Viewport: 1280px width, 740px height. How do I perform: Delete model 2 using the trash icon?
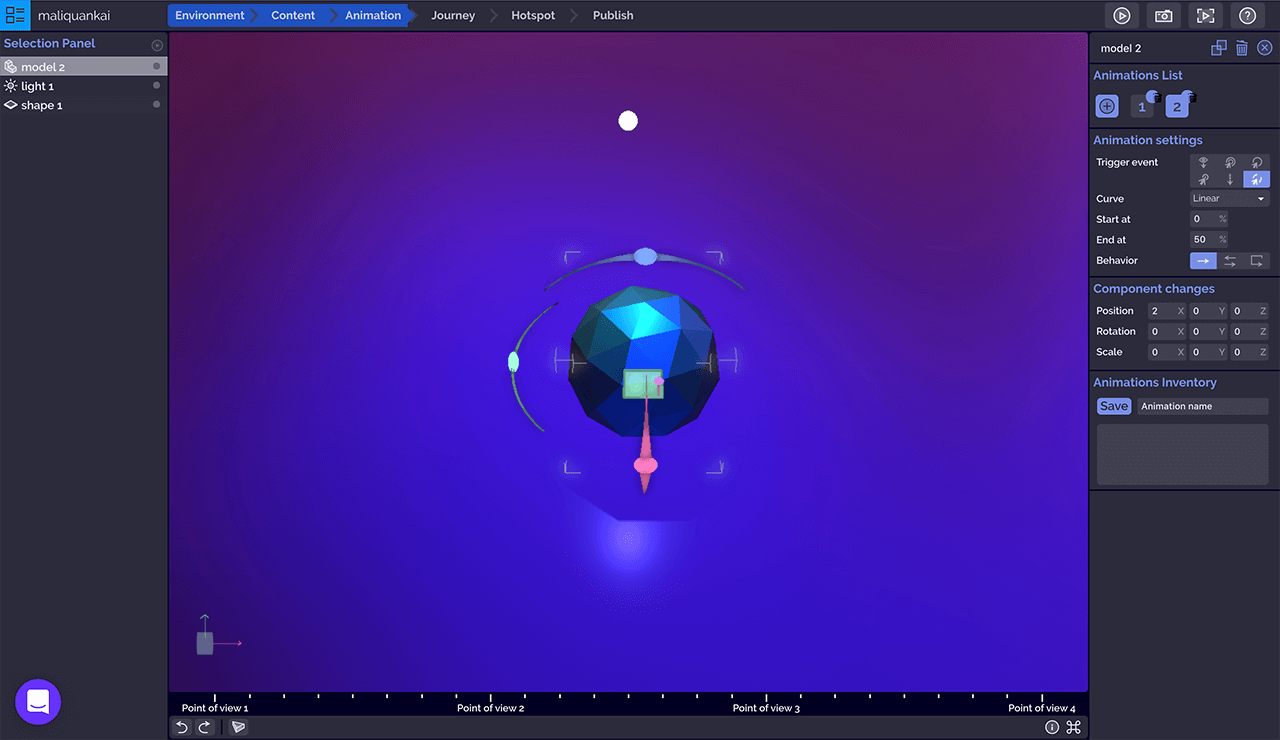[x=1241, y=48]
